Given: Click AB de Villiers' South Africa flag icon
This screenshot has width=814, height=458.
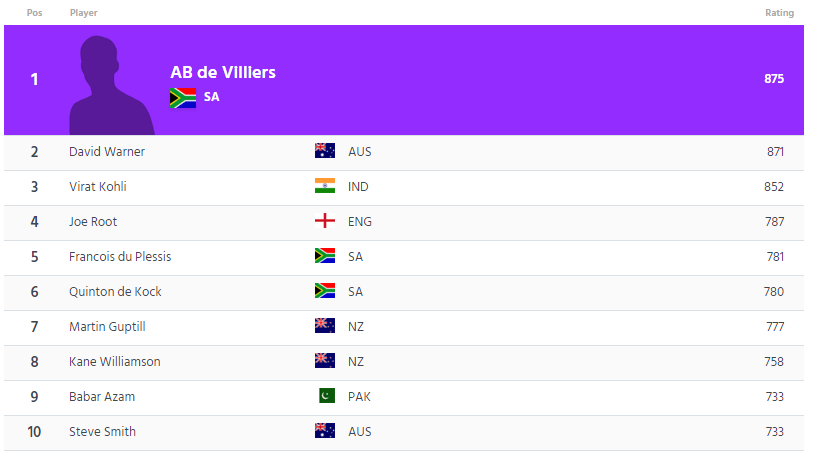Looking at the screenshot, I should click(x=183, y=97).
